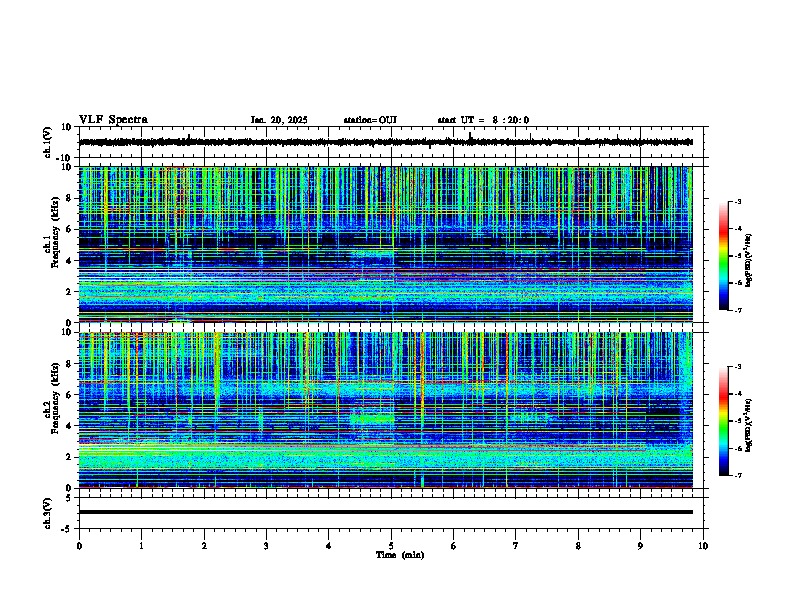
Task: Click time axis tick label "3"
Action: tap(266, 546)
